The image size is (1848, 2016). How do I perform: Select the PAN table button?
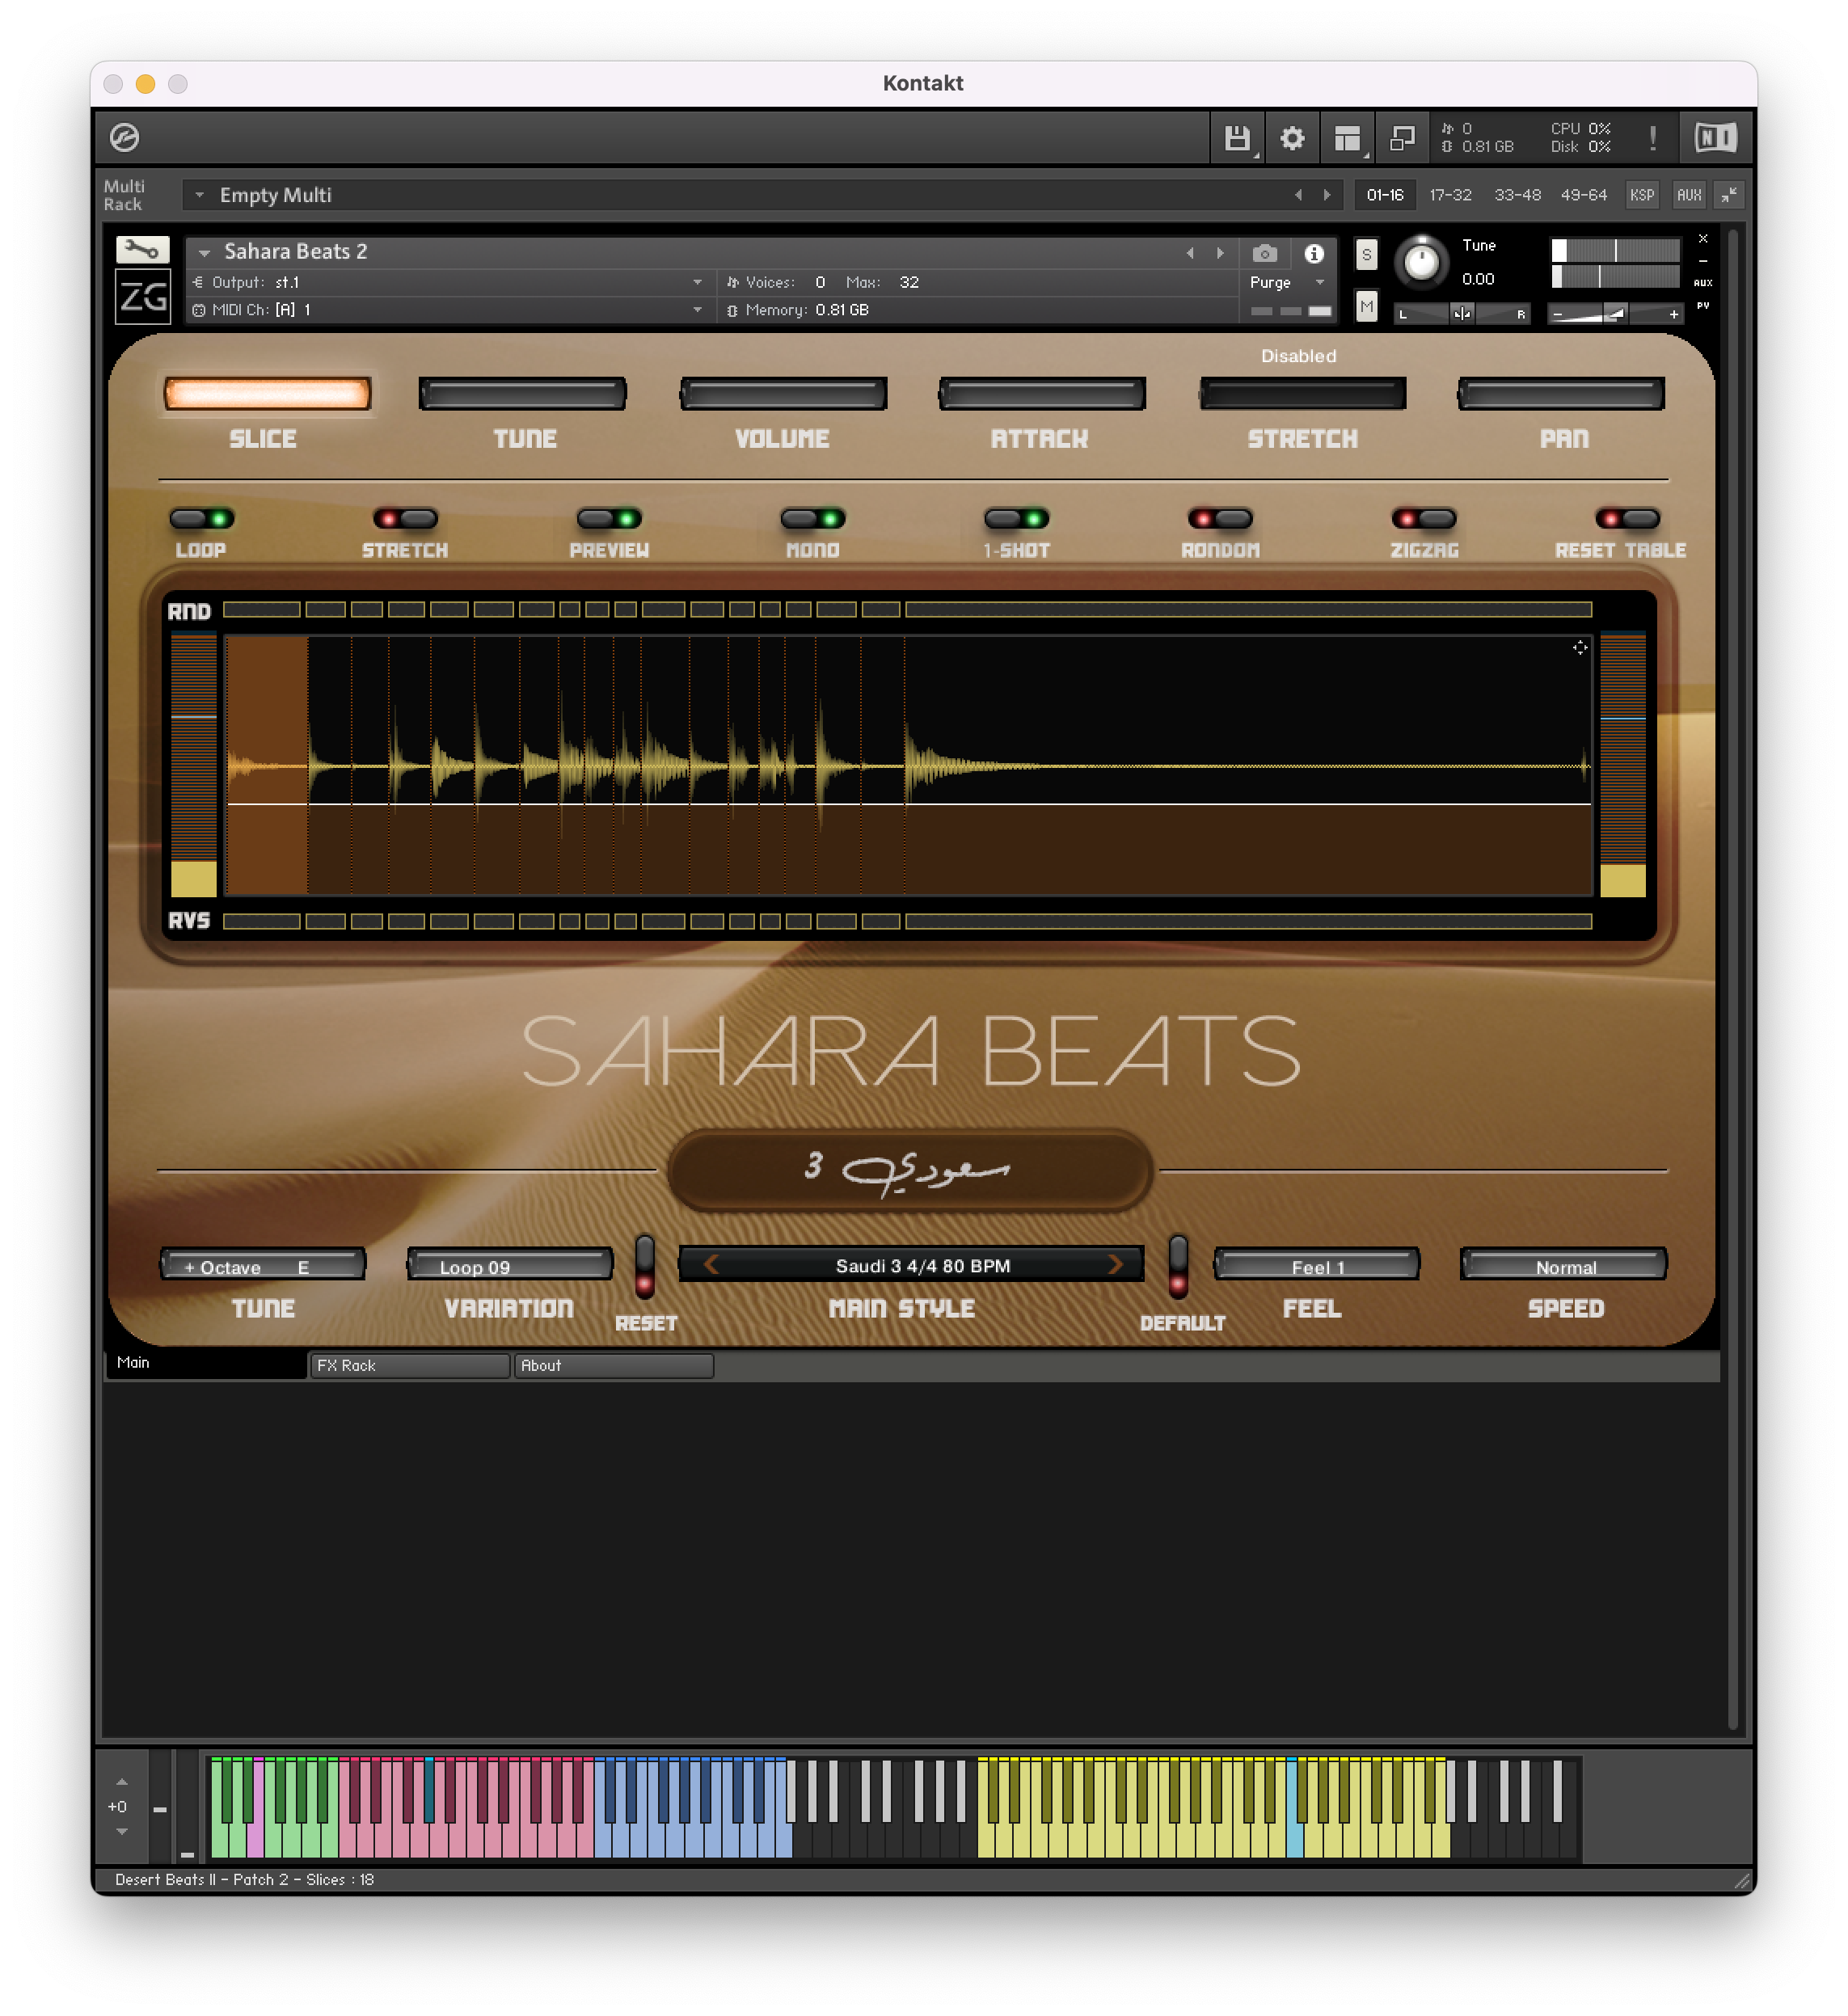coord(1561,394)
